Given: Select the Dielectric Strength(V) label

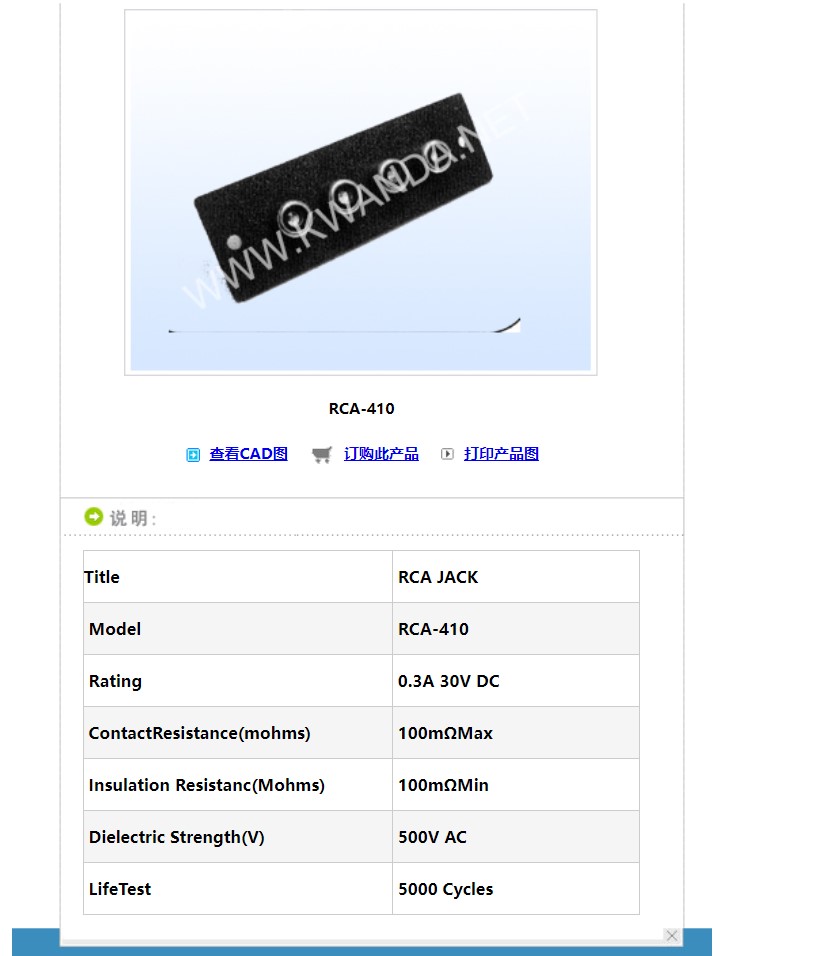Looking at the screenshot, I should [177, 837].
